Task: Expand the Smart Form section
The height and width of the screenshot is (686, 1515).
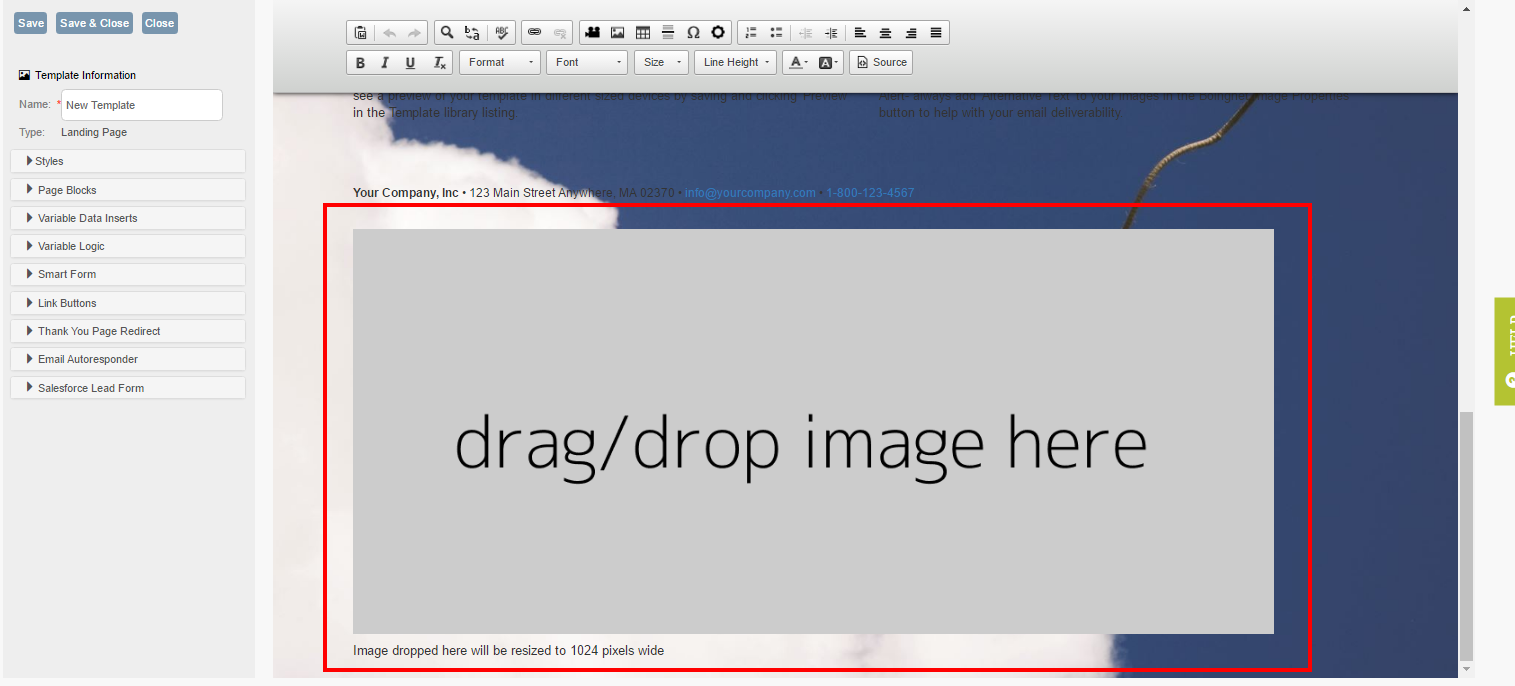Action: pos(128,274)
